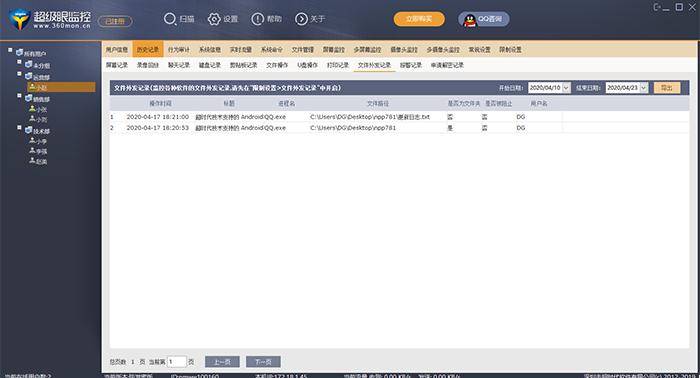The image size is (700, 378).
Task: Click the help exclamation icon
Action: pos(258,19)
